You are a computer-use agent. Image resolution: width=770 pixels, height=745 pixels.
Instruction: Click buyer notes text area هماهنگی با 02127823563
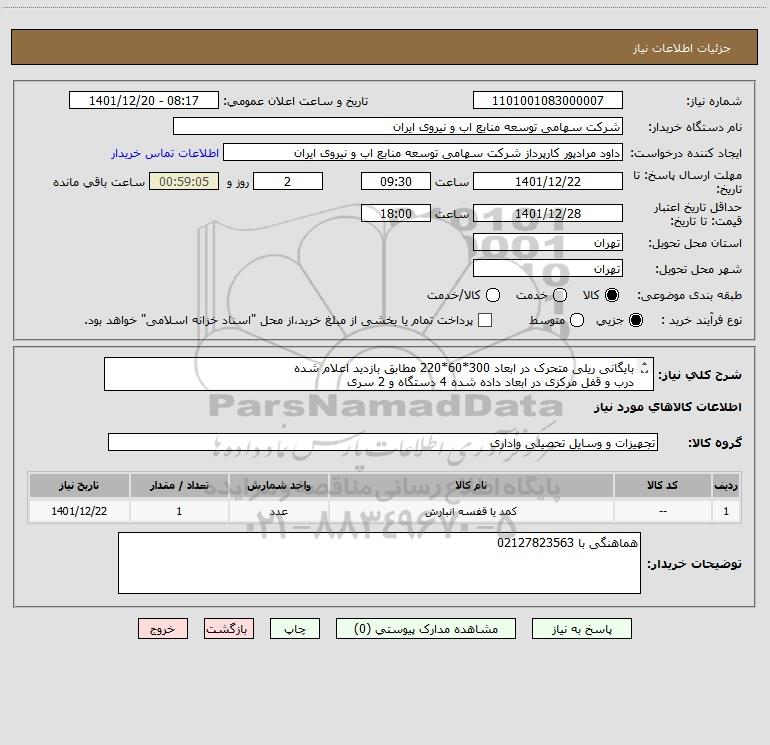379,563
